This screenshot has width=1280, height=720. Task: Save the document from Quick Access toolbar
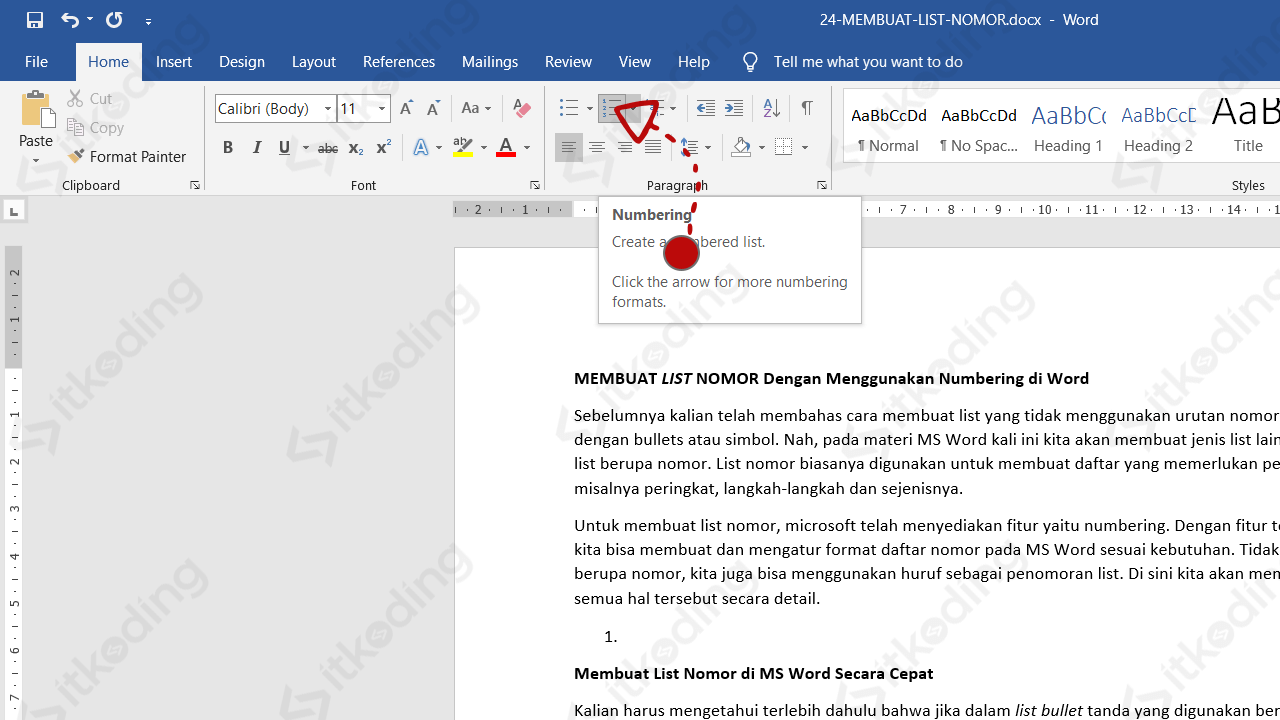tap(35, 20)
